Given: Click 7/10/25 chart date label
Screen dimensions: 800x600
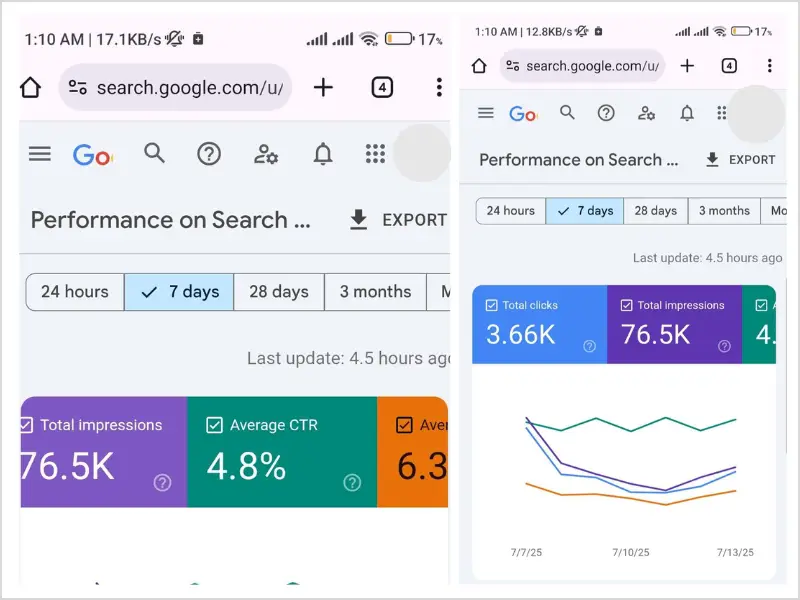Looking at the screenshot, I should (631, 552).
